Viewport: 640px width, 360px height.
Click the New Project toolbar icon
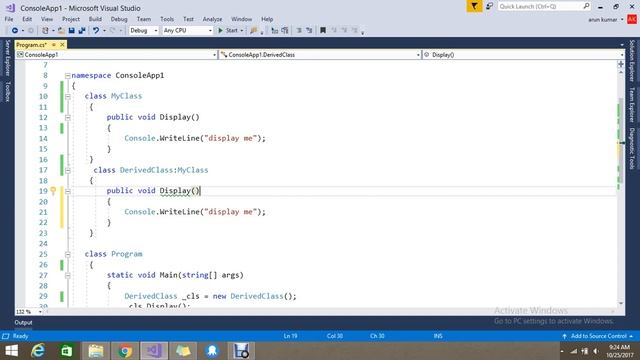[x=45, y=31]
